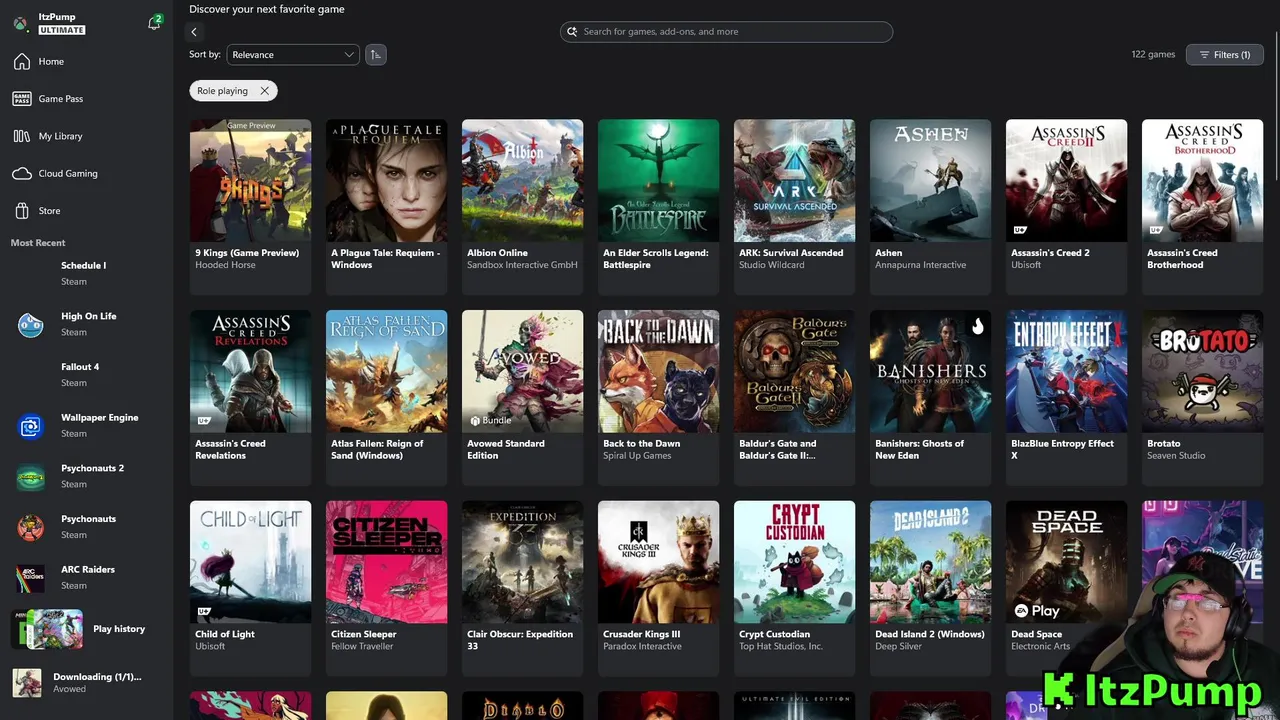The image size is (1280, 720).
Task: Open Albion Online game card
Action: click(522, 207)
